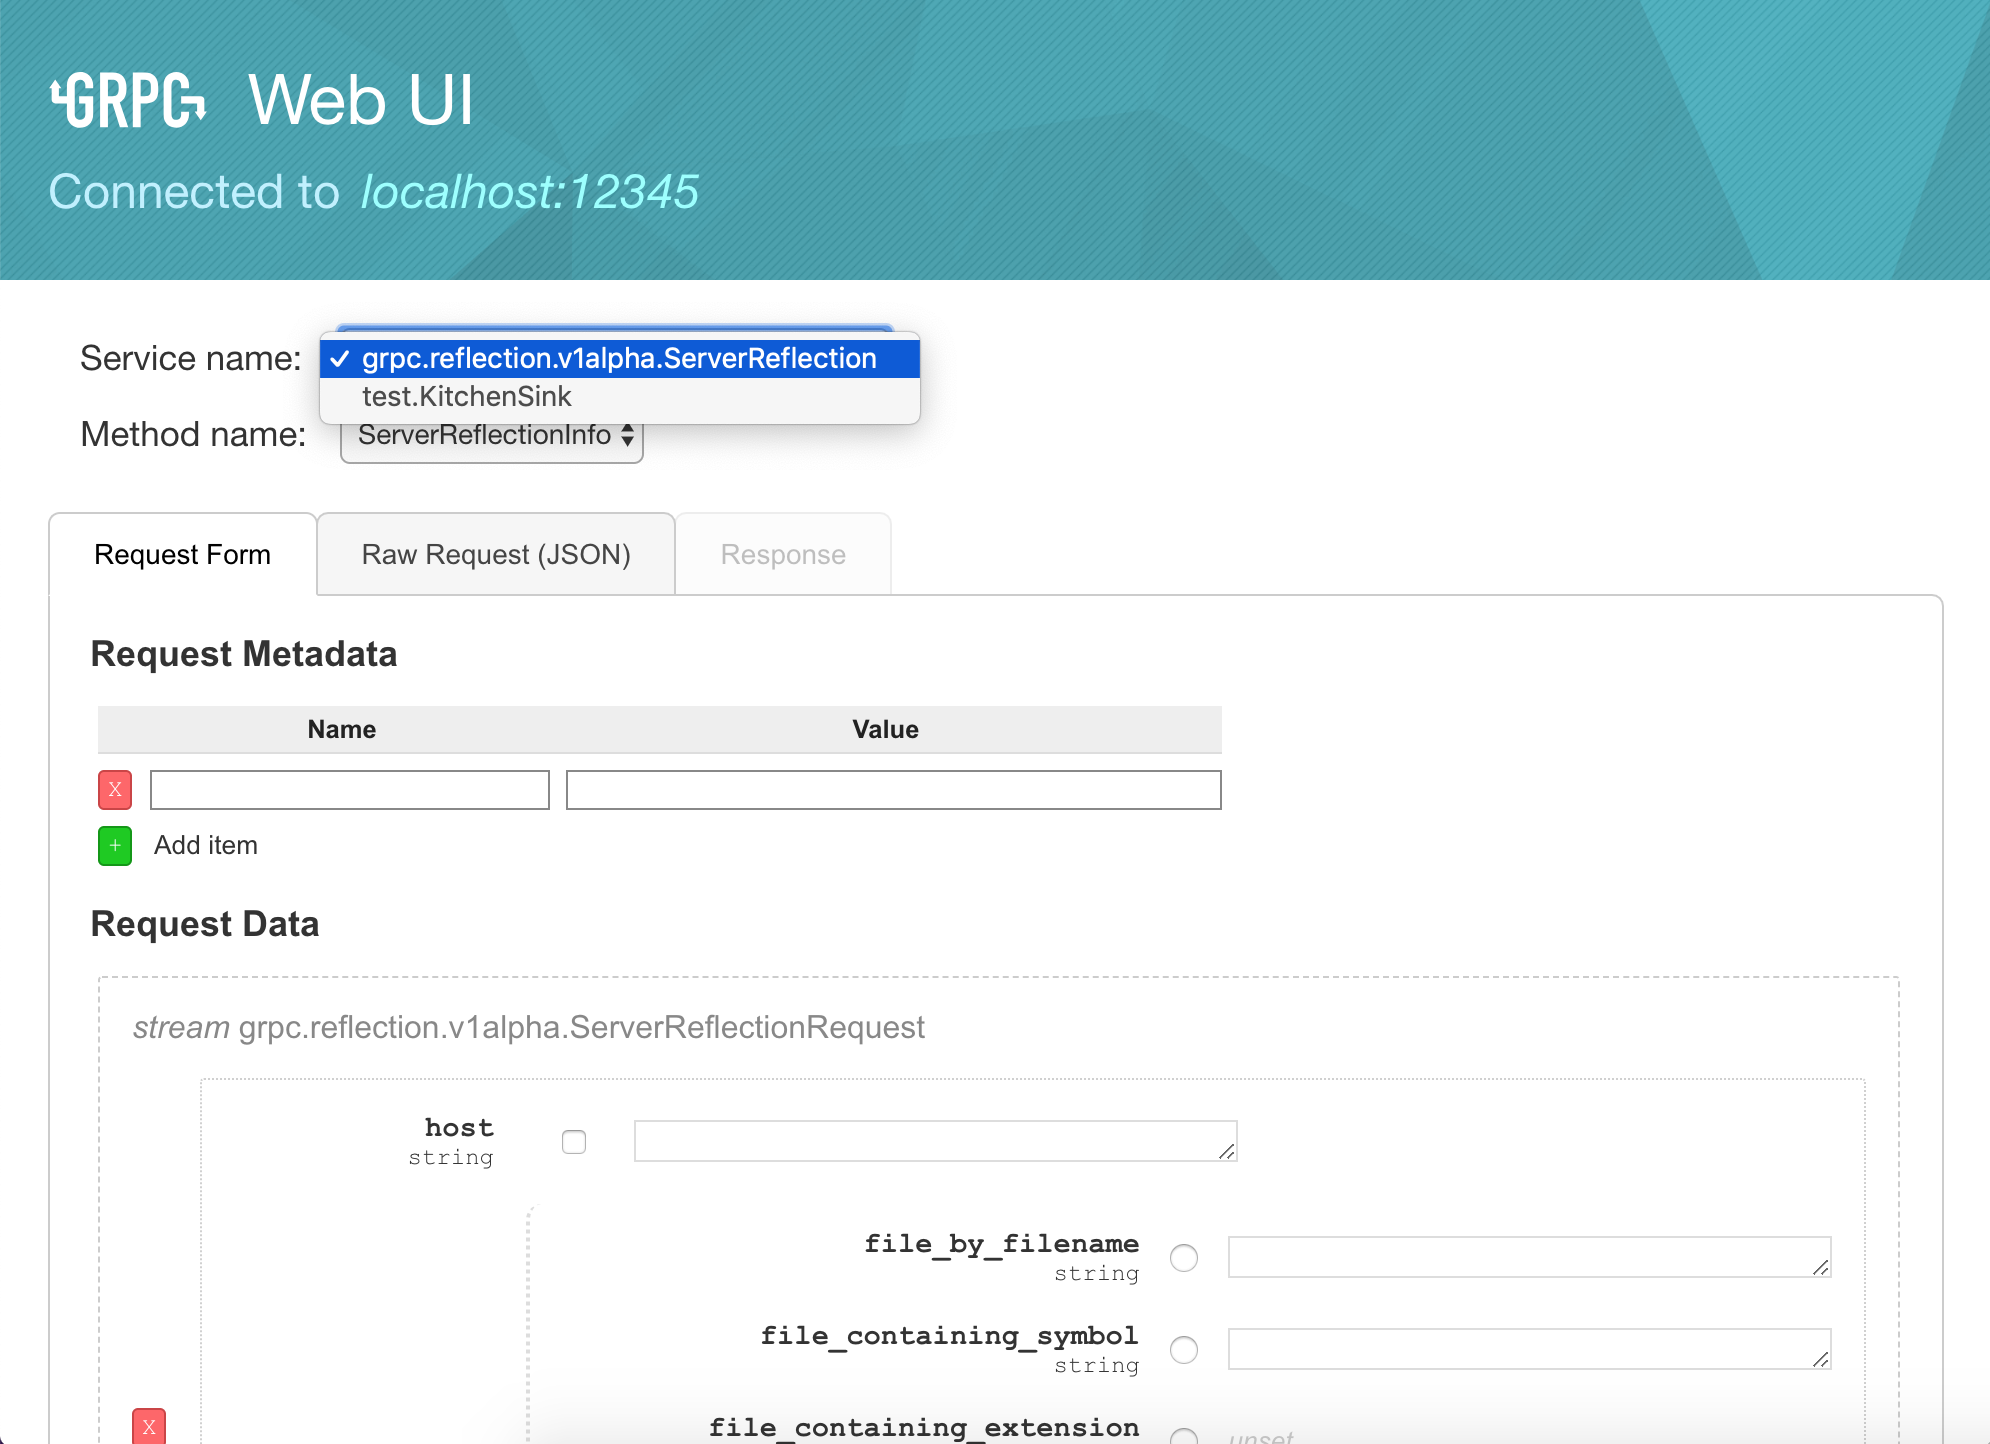The height and width of the screenshot is (1444, 1990).
Task: Click the file_containing_symbol text area
Action: 1529,1351
